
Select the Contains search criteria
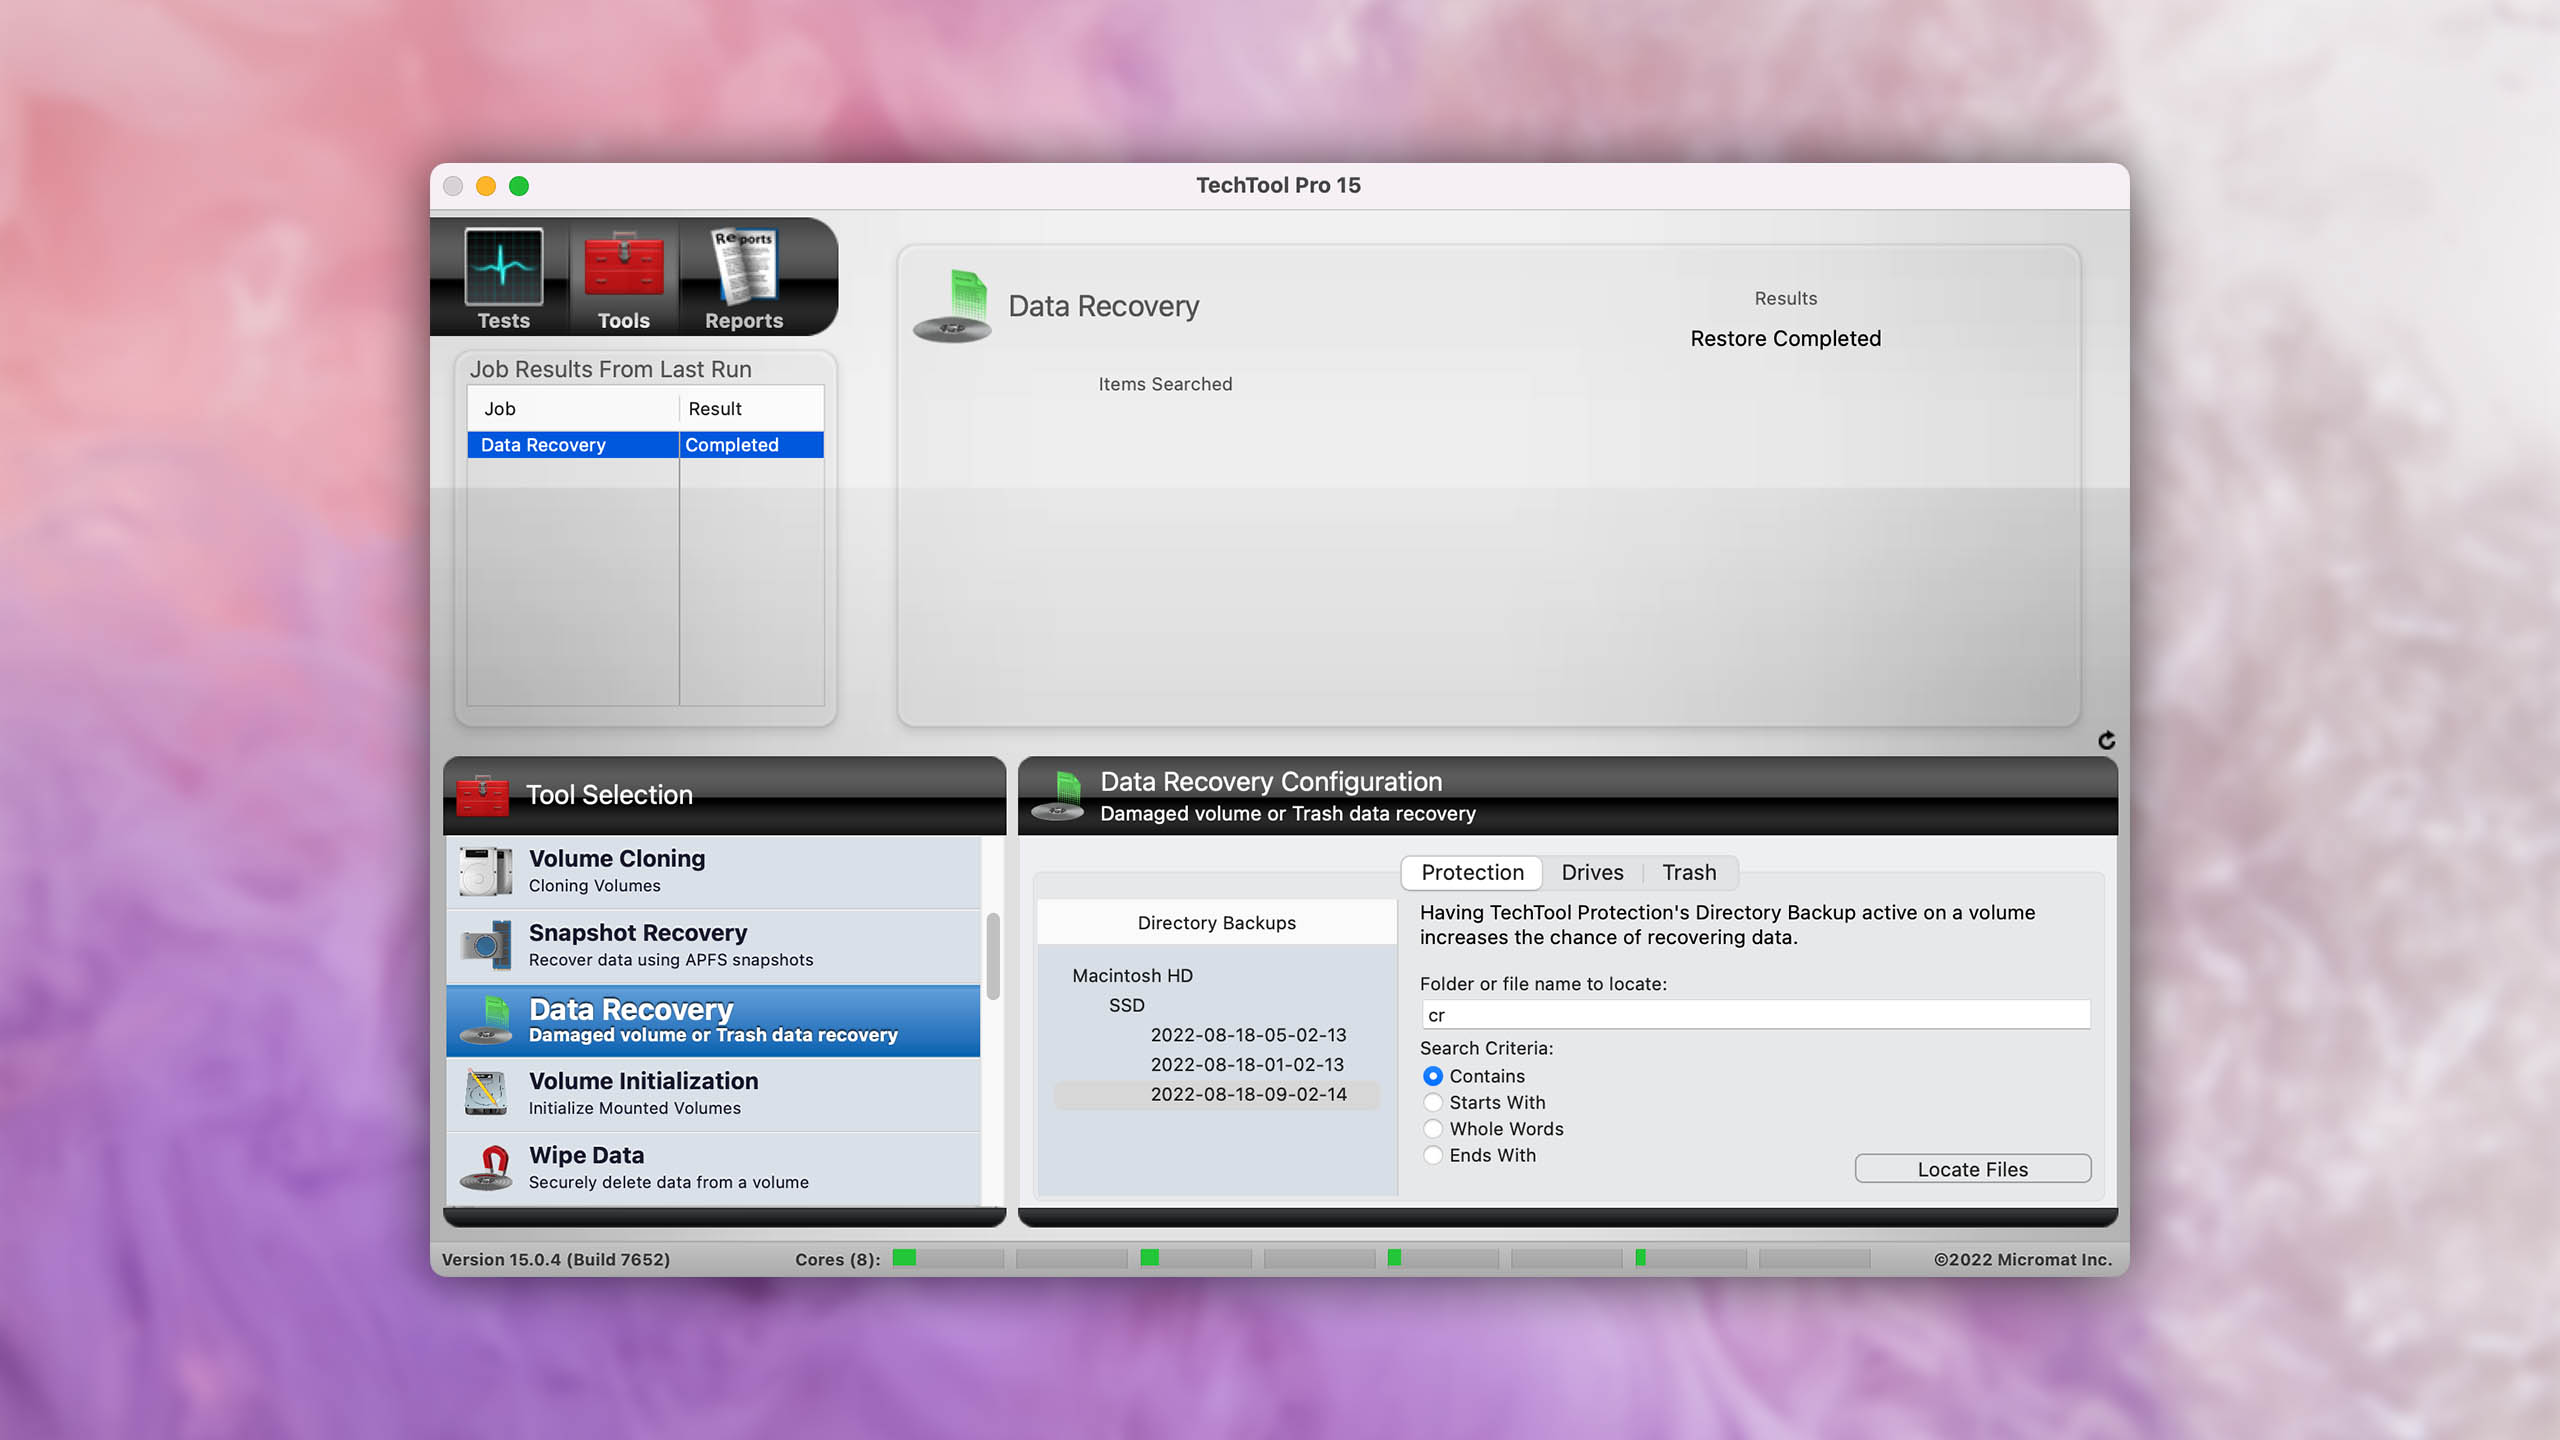point(1433,1076)
